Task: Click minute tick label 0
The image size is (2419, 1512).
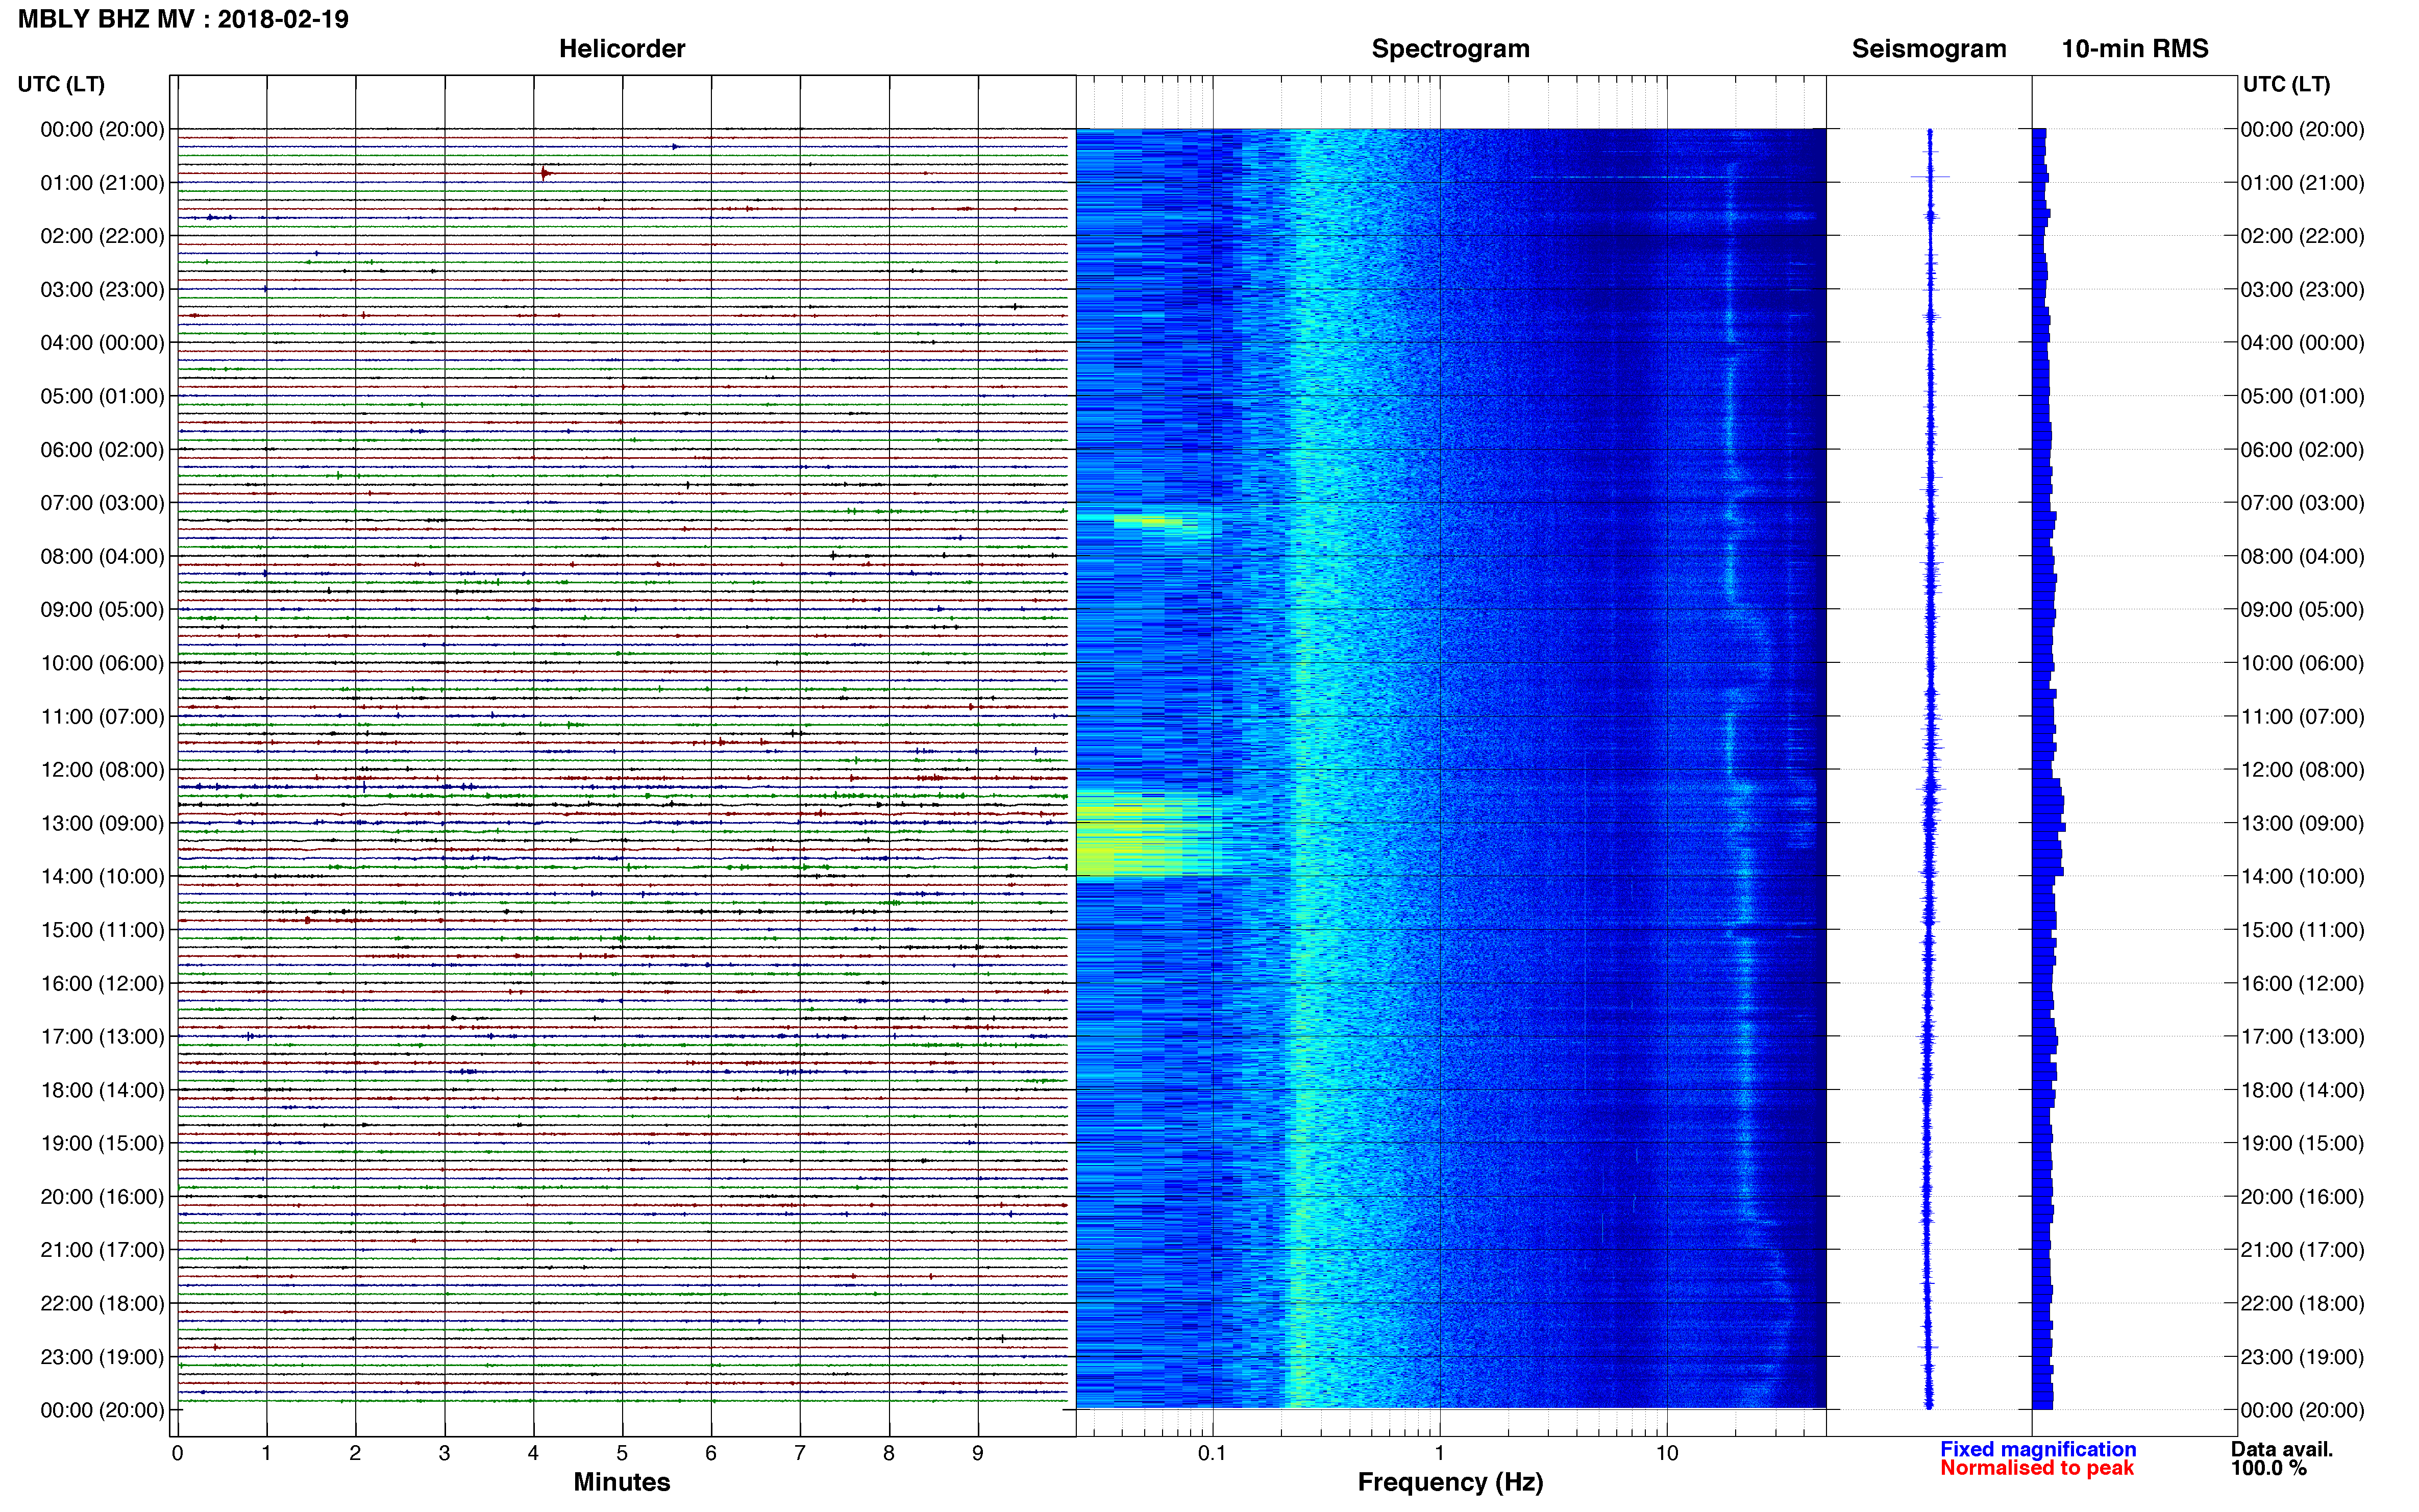Action: pyautogui.click(x=177, y=1453)
